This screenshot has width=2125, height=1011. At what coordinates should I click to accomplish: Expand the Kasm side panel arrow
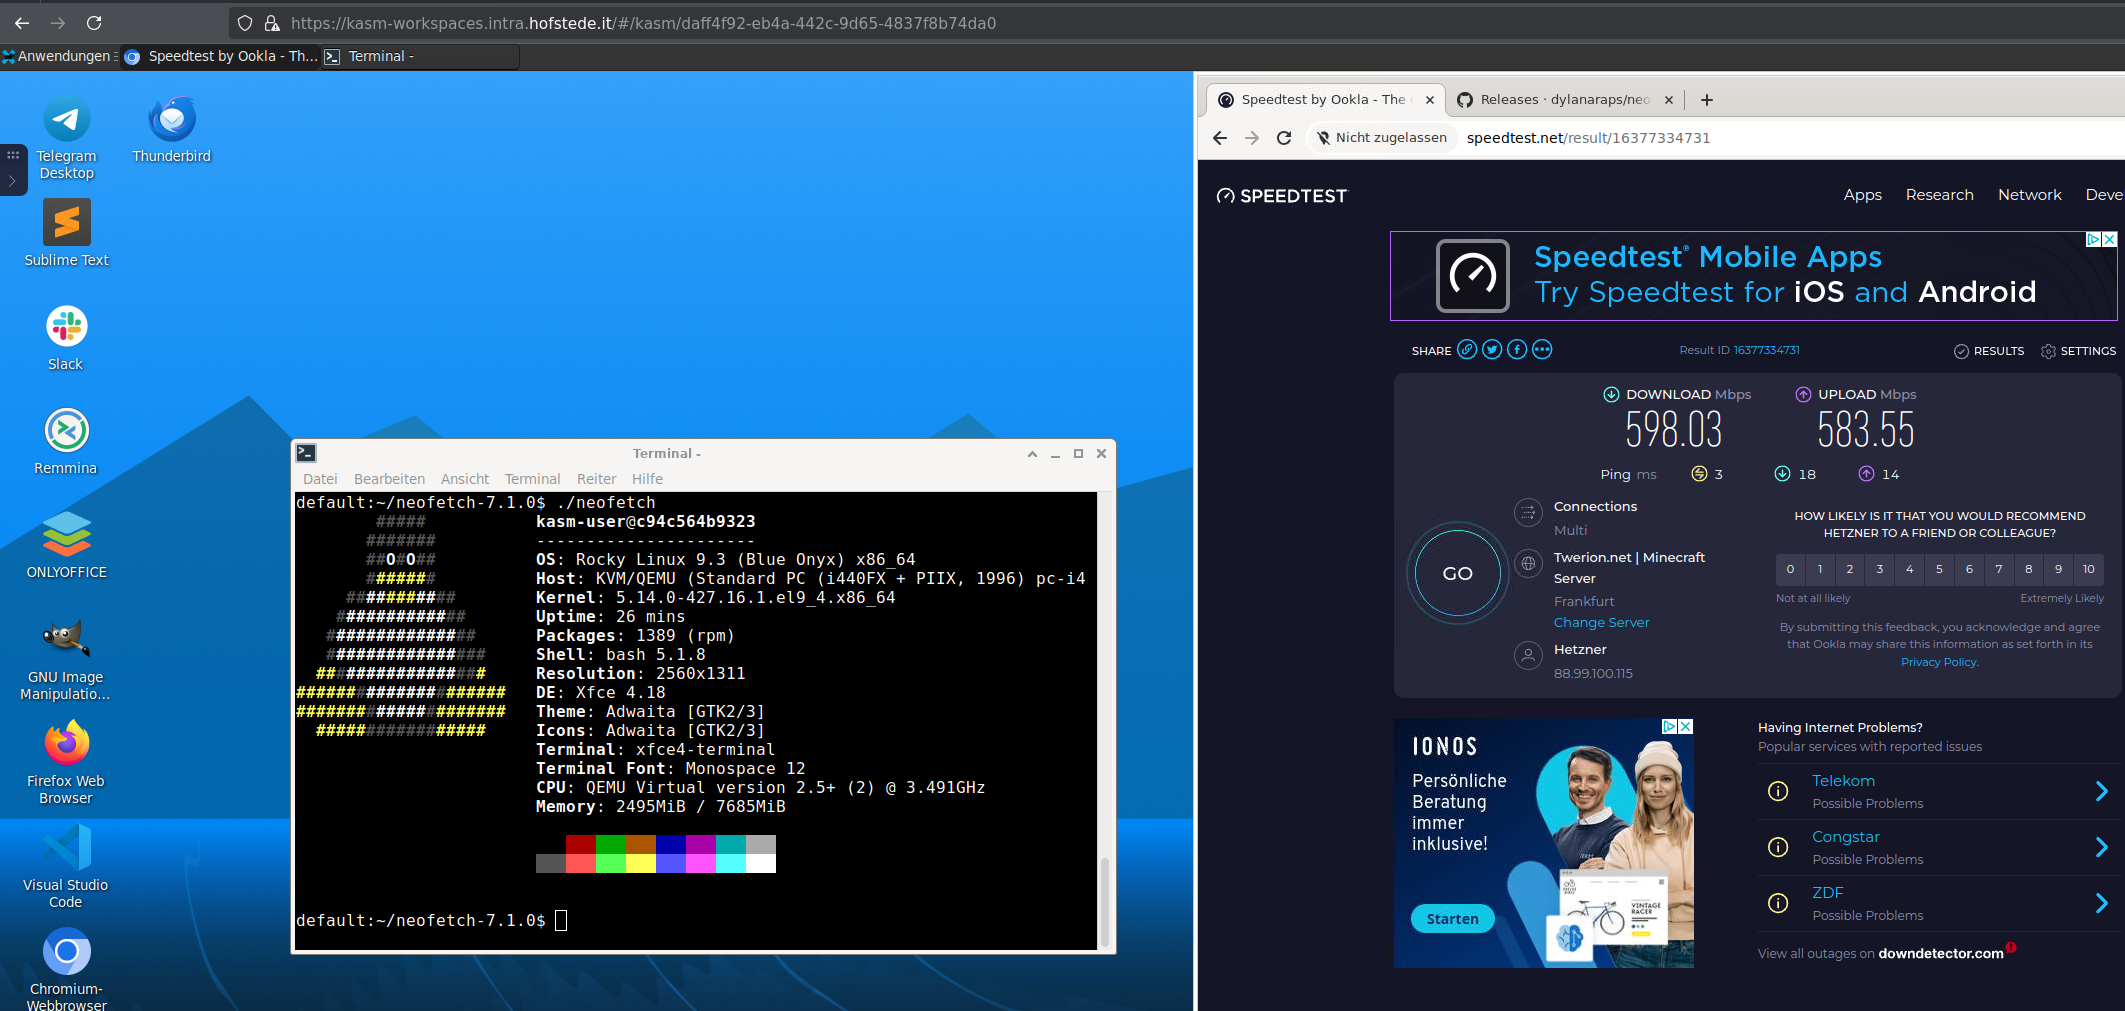(x=12, y=181)
